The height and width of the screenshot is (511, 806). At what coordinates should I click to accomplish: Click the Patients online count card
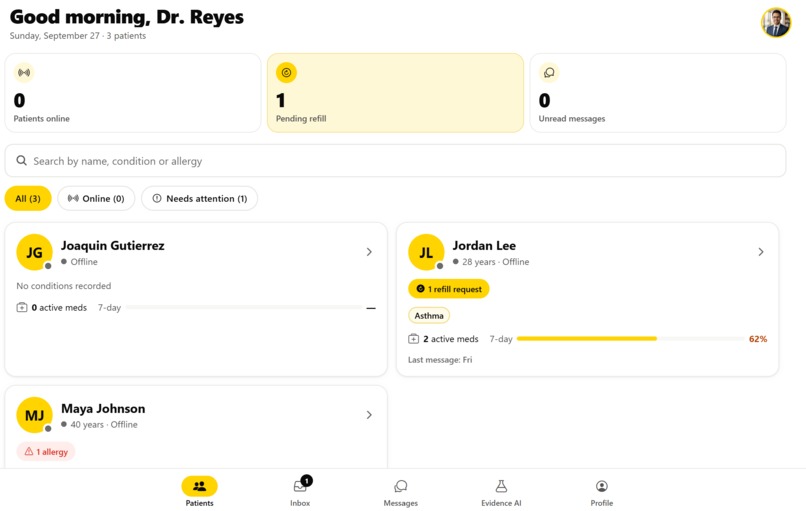[133, 93]
